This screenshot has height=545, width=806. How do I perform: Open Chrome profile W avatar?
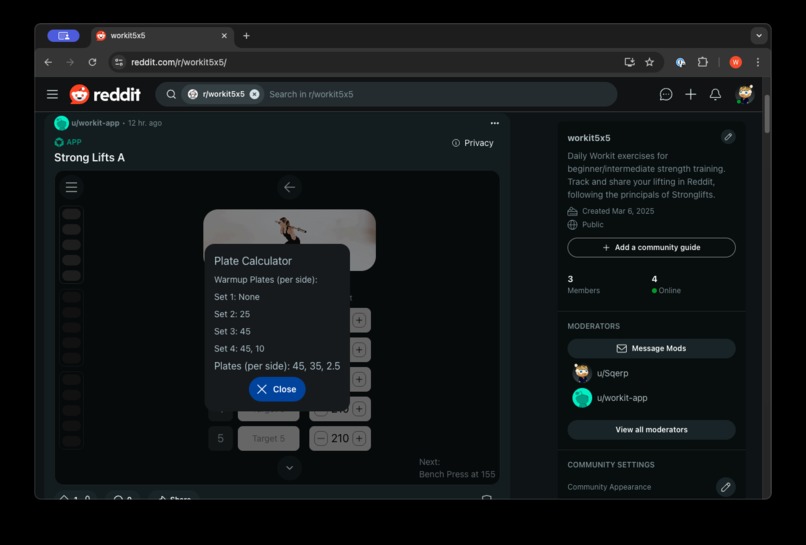(736, 62)
